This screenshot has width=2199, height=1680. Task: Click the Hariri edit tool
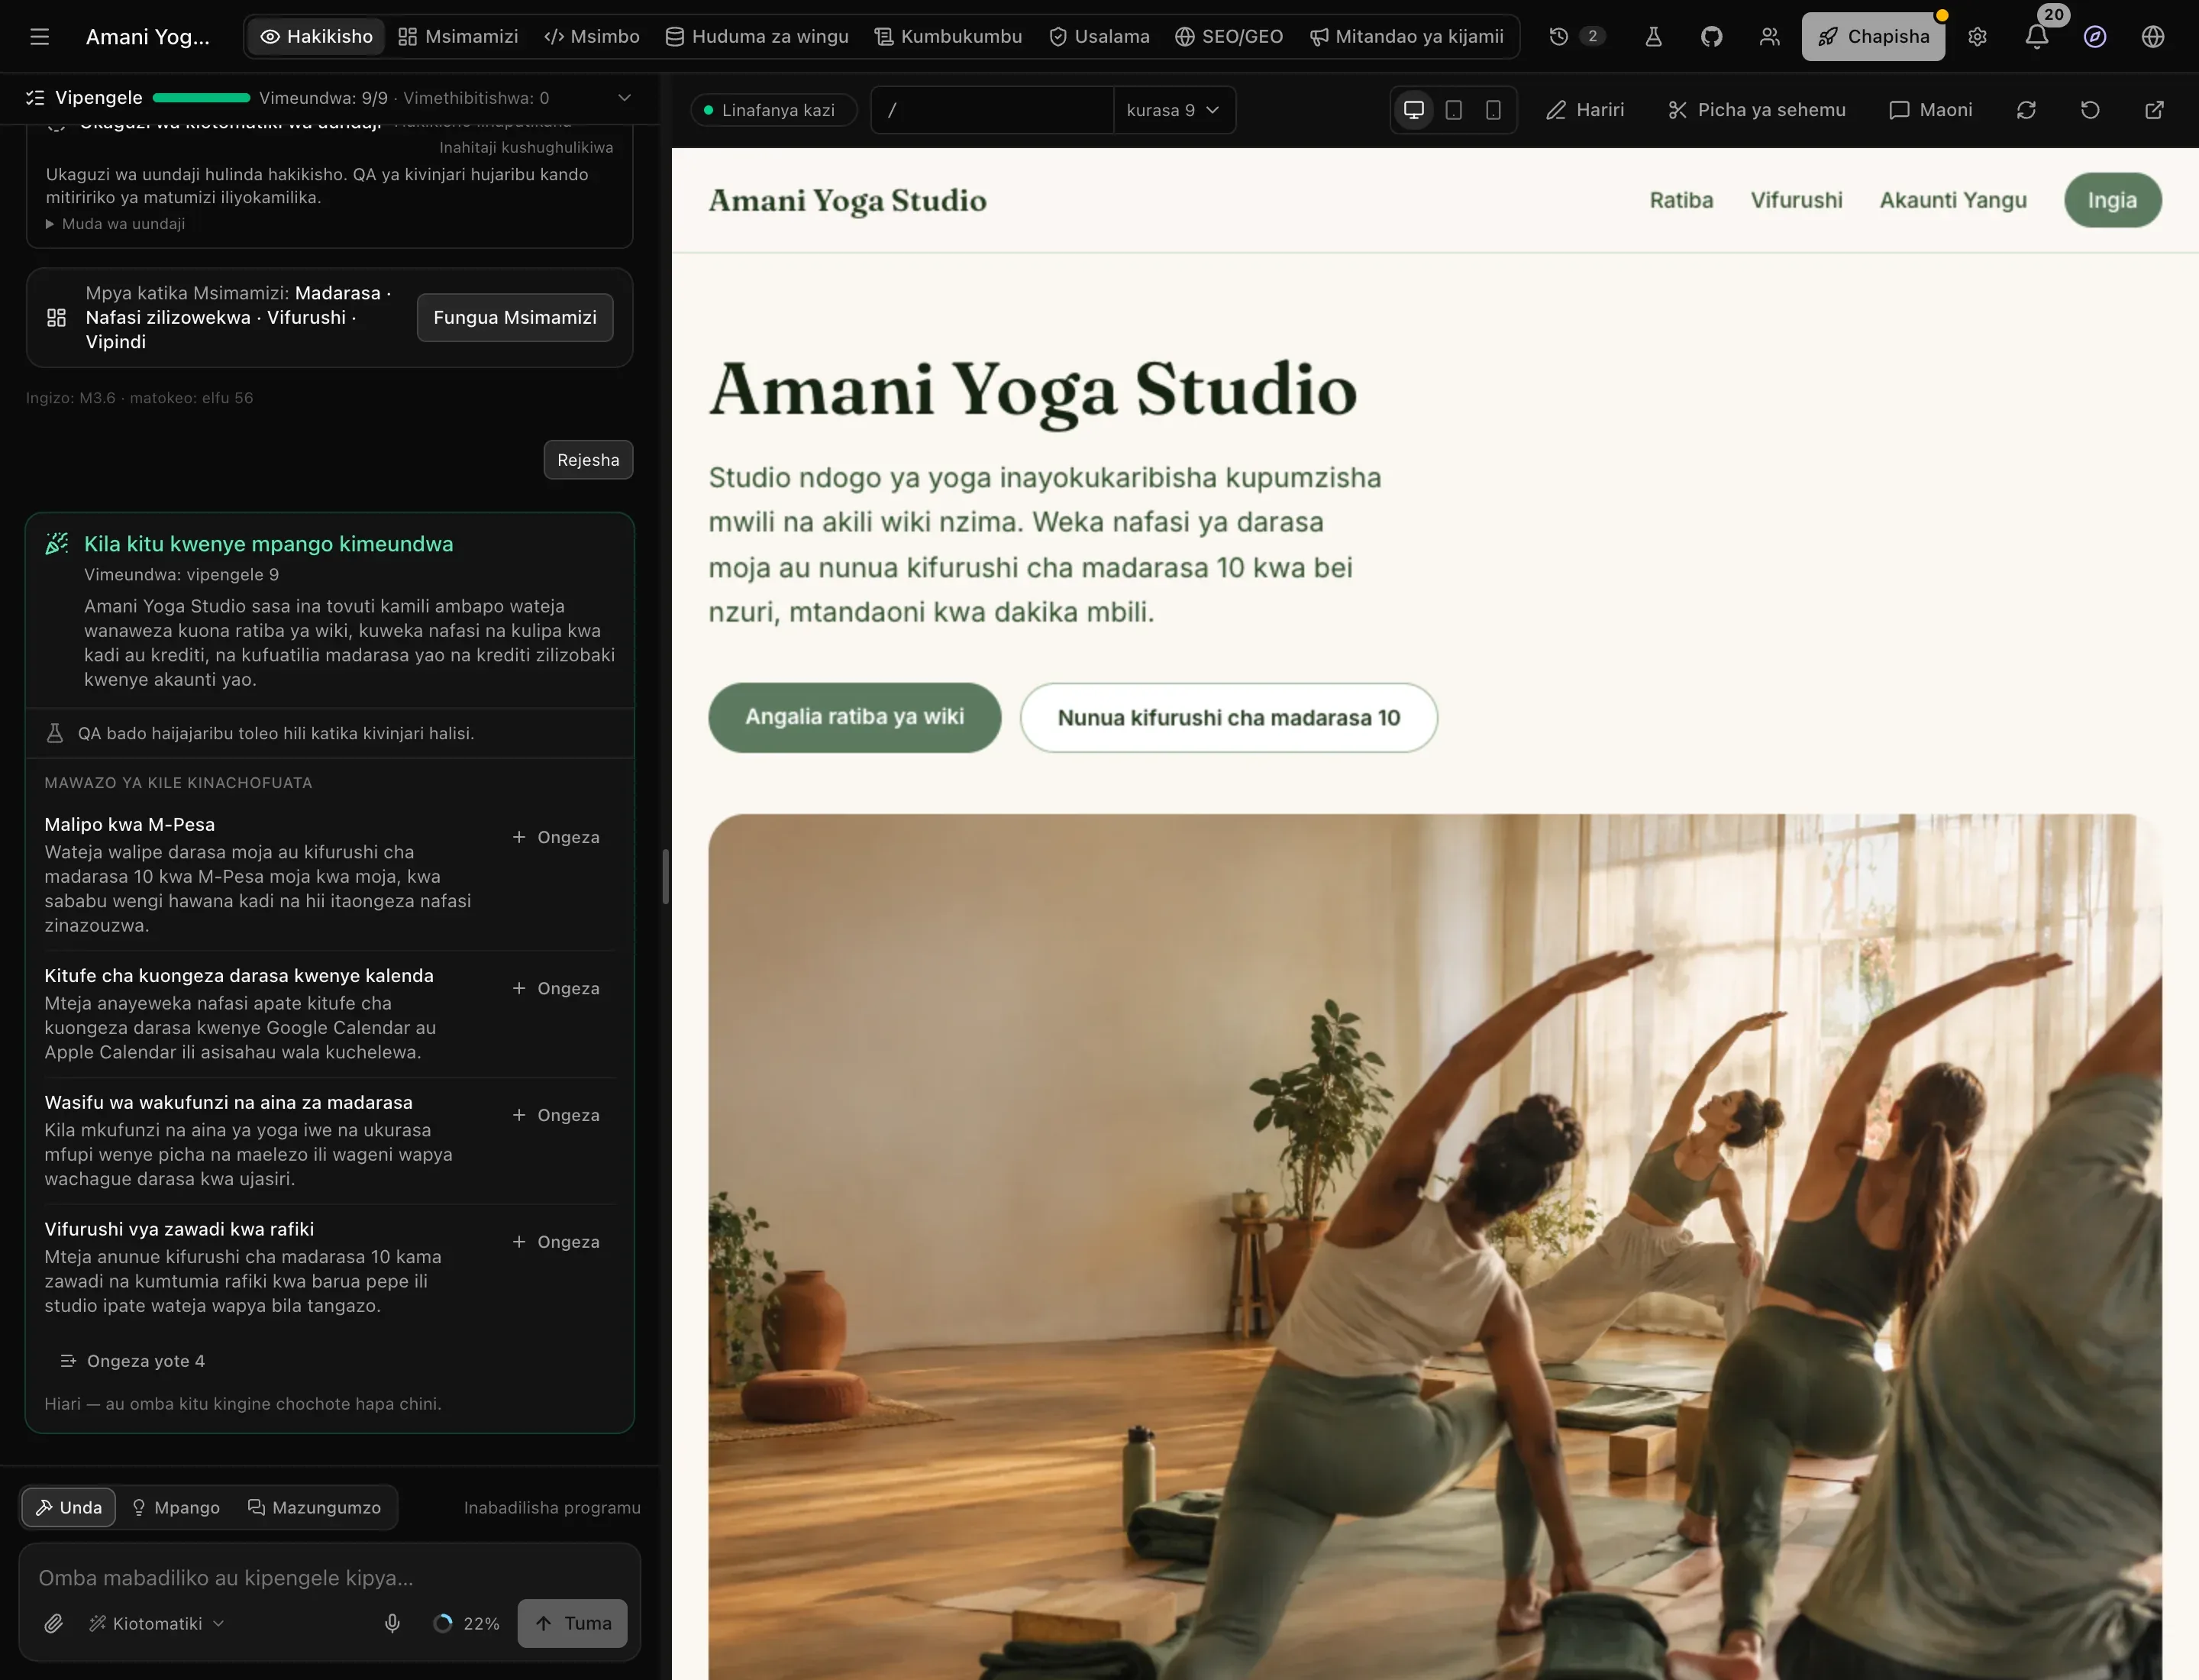[1585, 110]
